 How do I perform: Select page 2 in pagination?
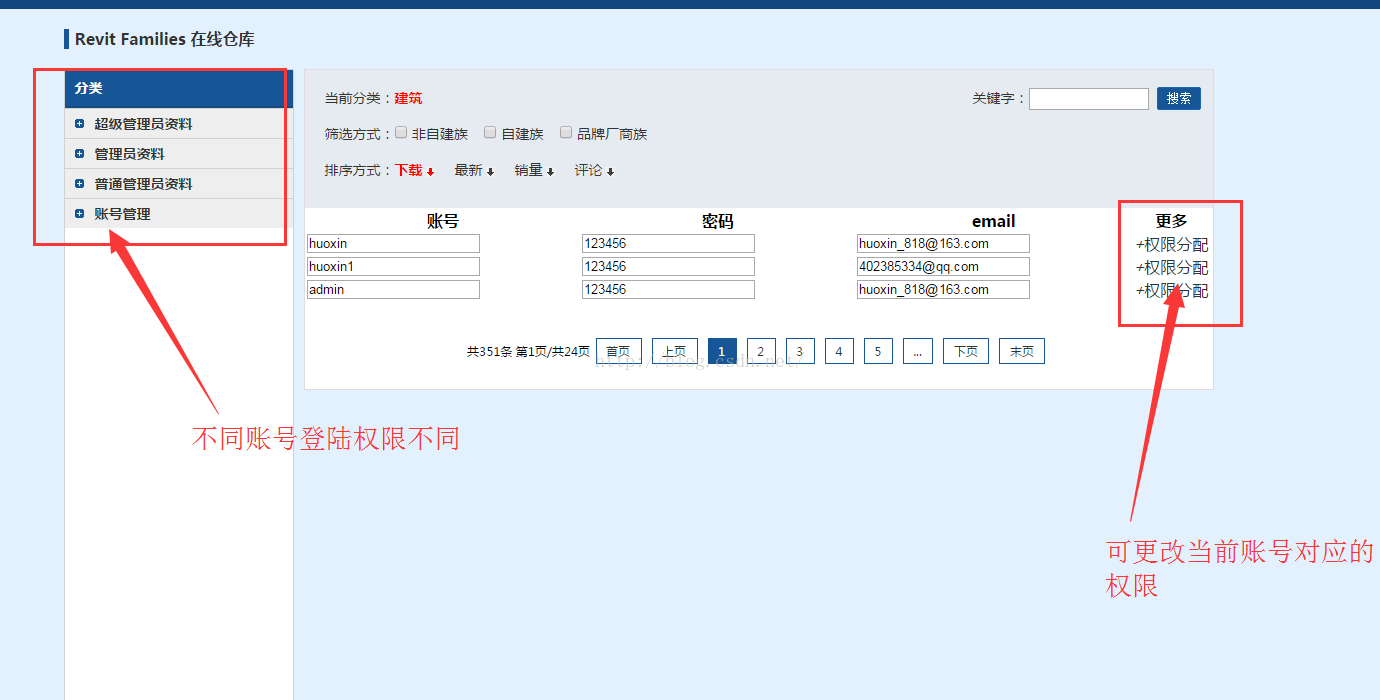[x=761, y=351]
